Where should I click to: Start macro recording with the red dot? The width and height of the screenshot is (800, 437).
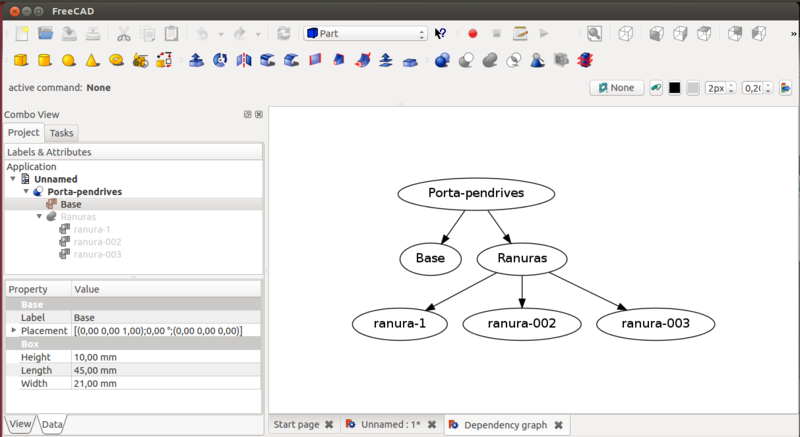[472, 33]
